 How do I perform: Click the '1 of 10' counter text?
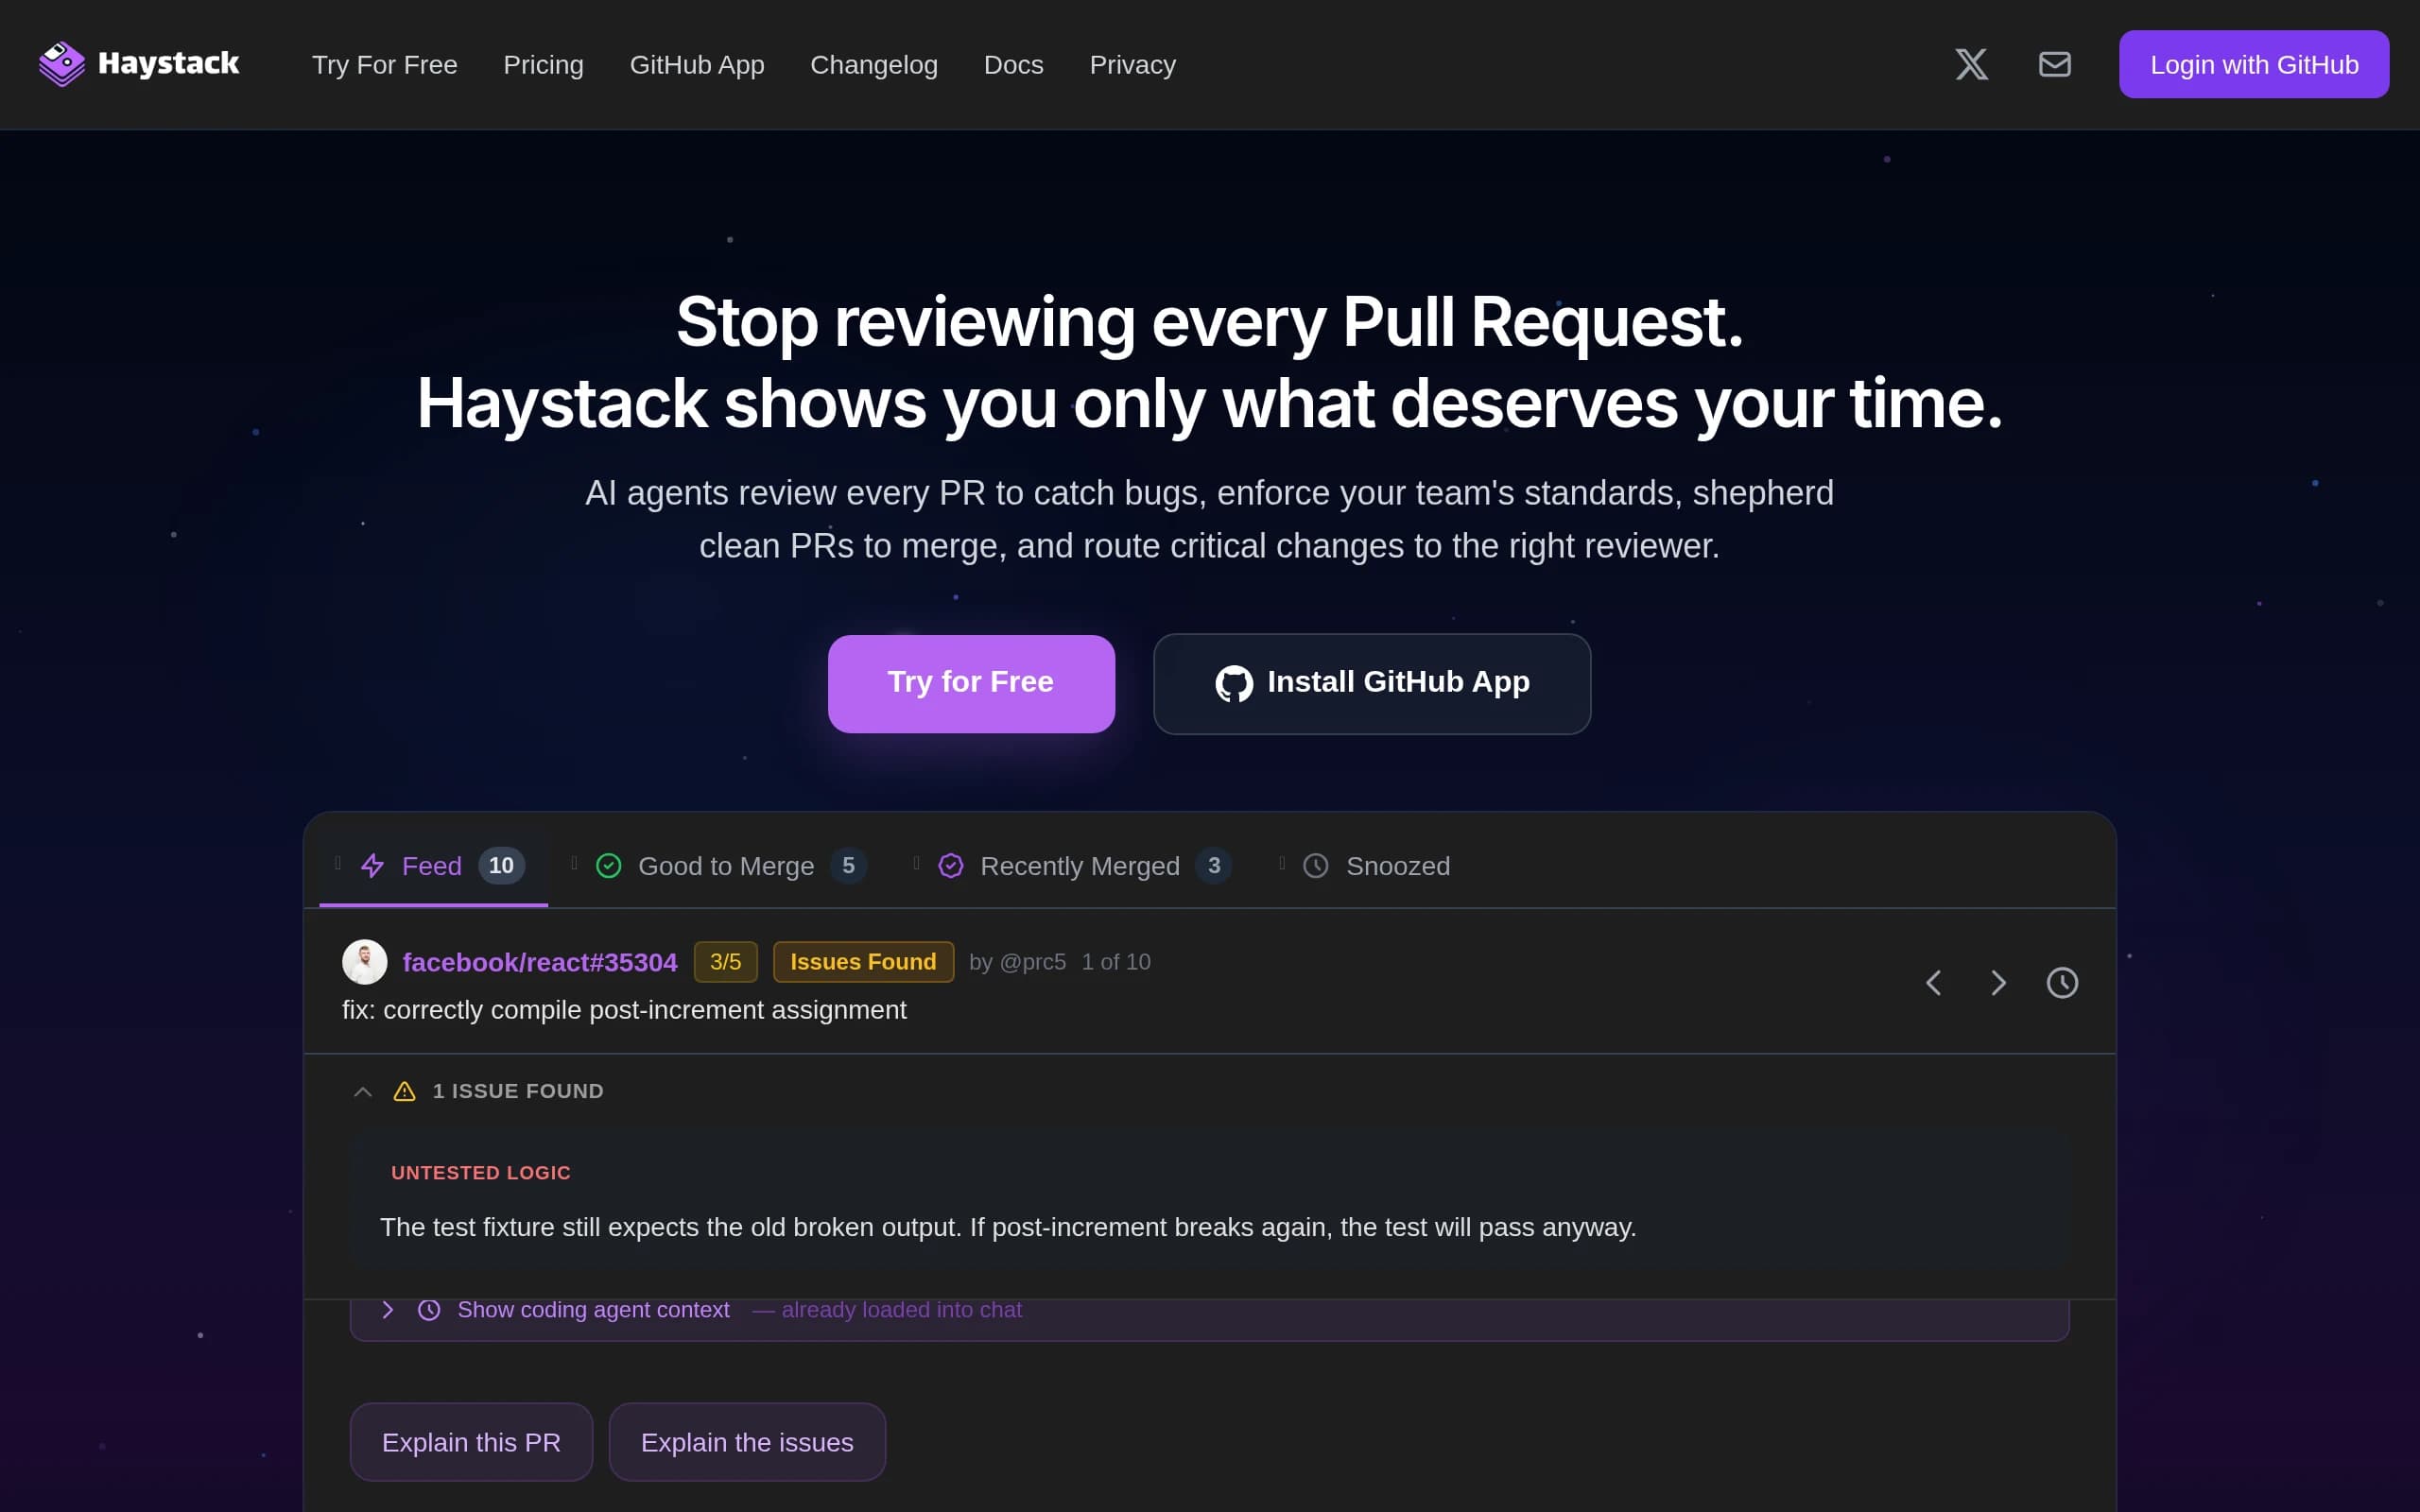pos(1116,962)
